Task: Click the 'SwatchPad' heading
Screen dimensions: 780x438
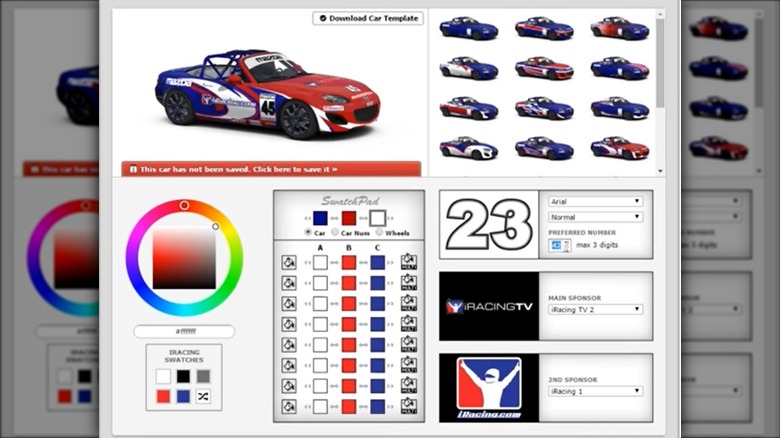Action: [350, 201]
